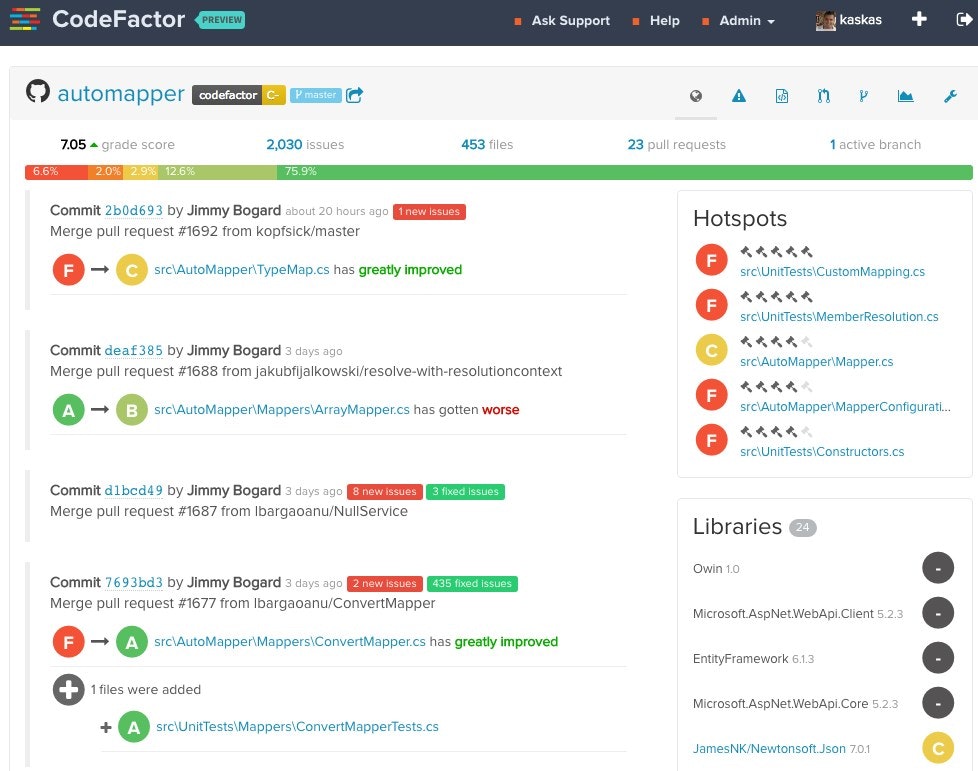Open the trends chart icon
978x771 pixels.
tap(906, 95)
